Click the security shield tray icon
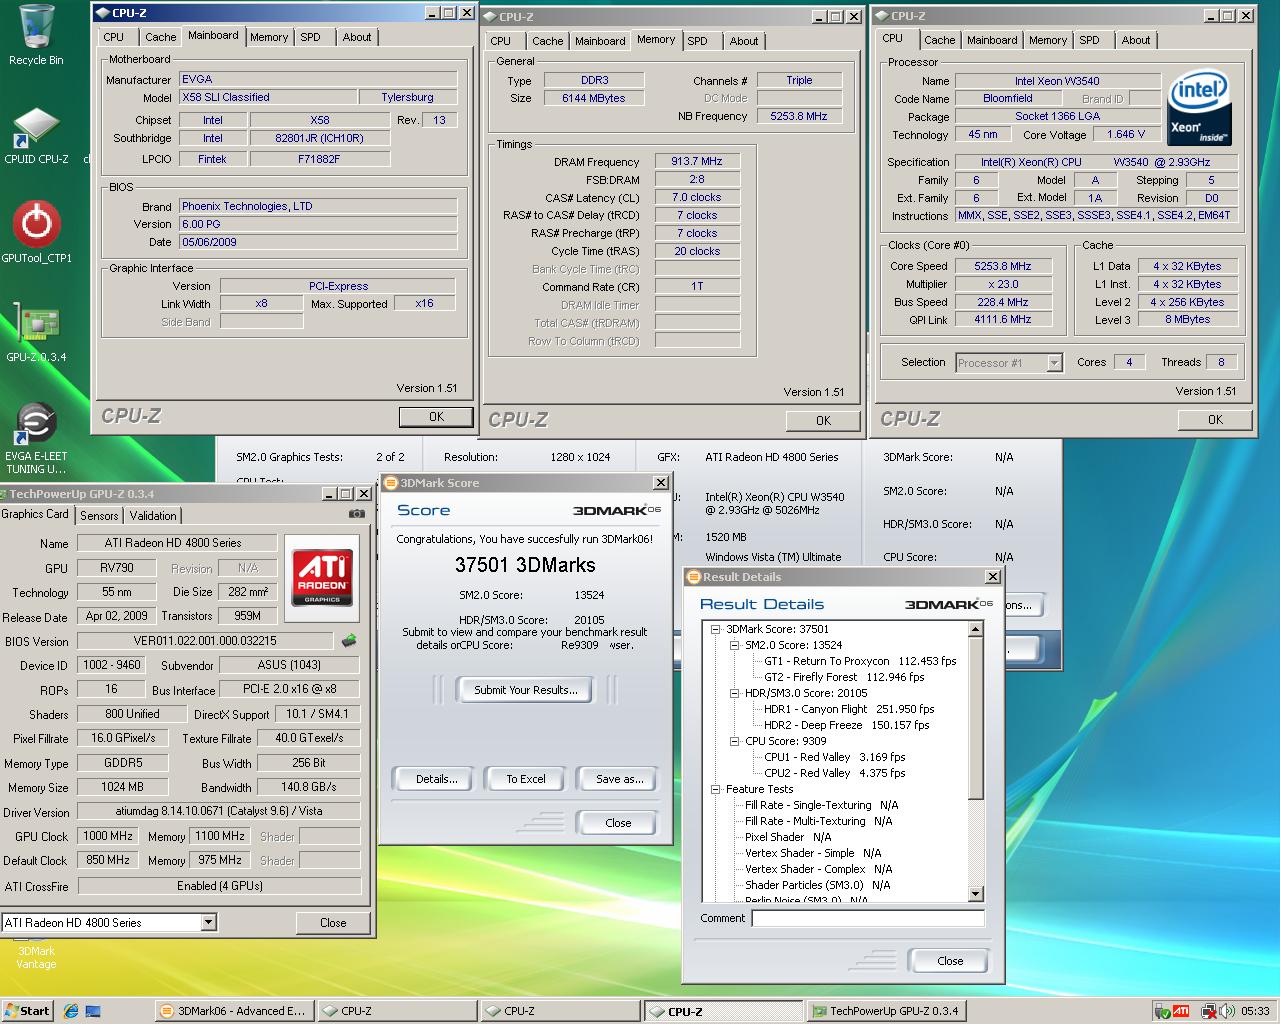The height and width of the screenshot is (1024, 1280). click(1162, 1011)
